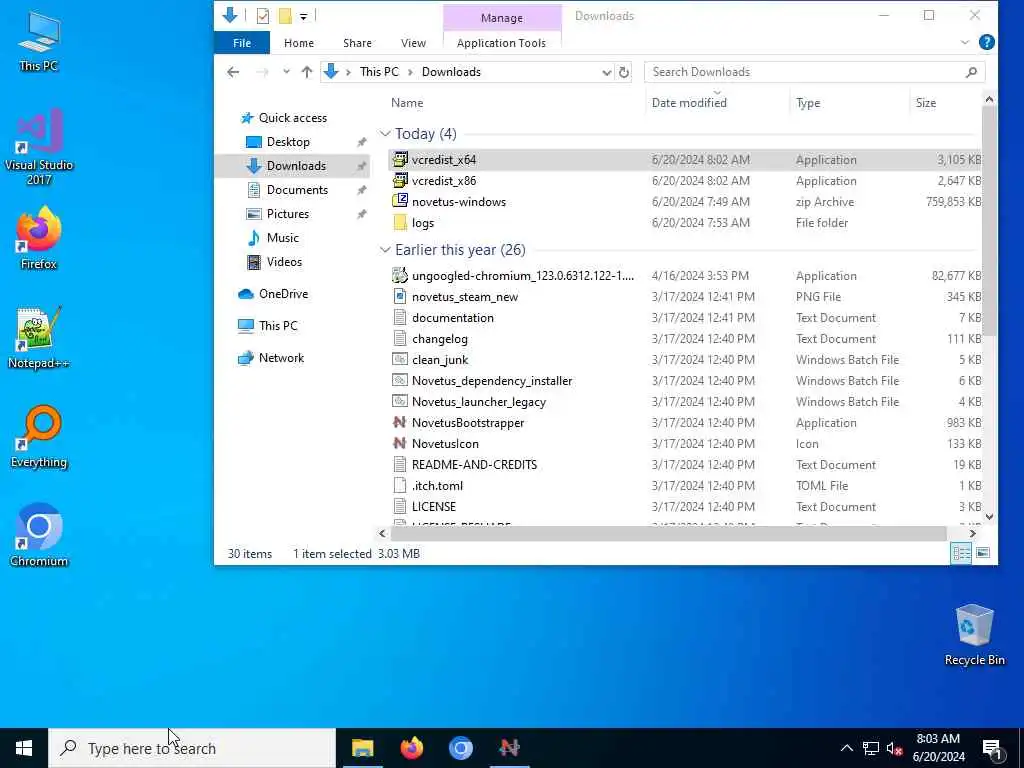Open OneDrive in navigation pane
1024x768 pixels.
(283, 294)
